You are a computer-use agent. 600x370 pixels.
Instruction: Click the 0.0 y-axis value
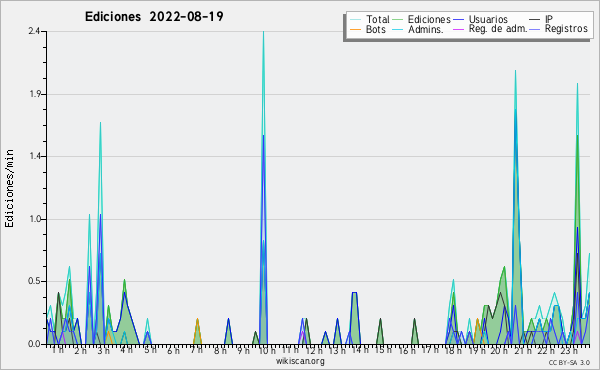34,344
